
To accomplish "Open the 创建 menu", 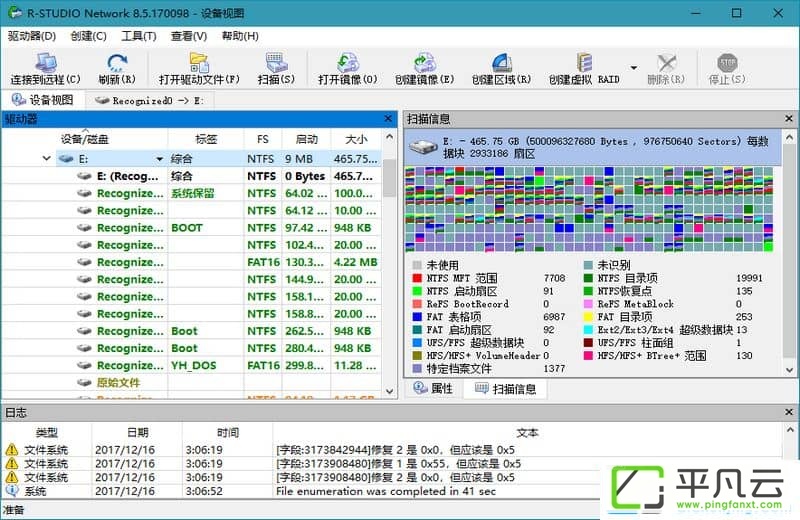I will pyautogui.click(x=88, y=36).
